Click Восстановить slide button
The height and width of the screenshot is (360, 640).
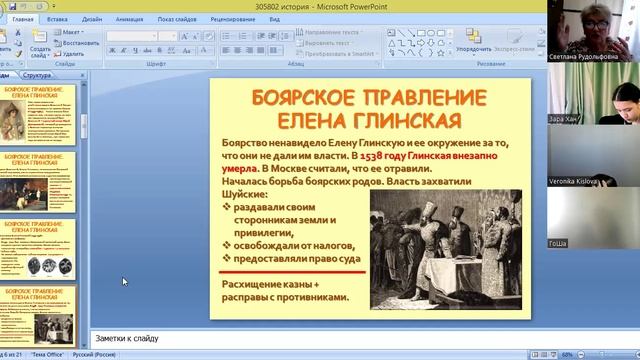pyautogui.click(x=77, y=43)
